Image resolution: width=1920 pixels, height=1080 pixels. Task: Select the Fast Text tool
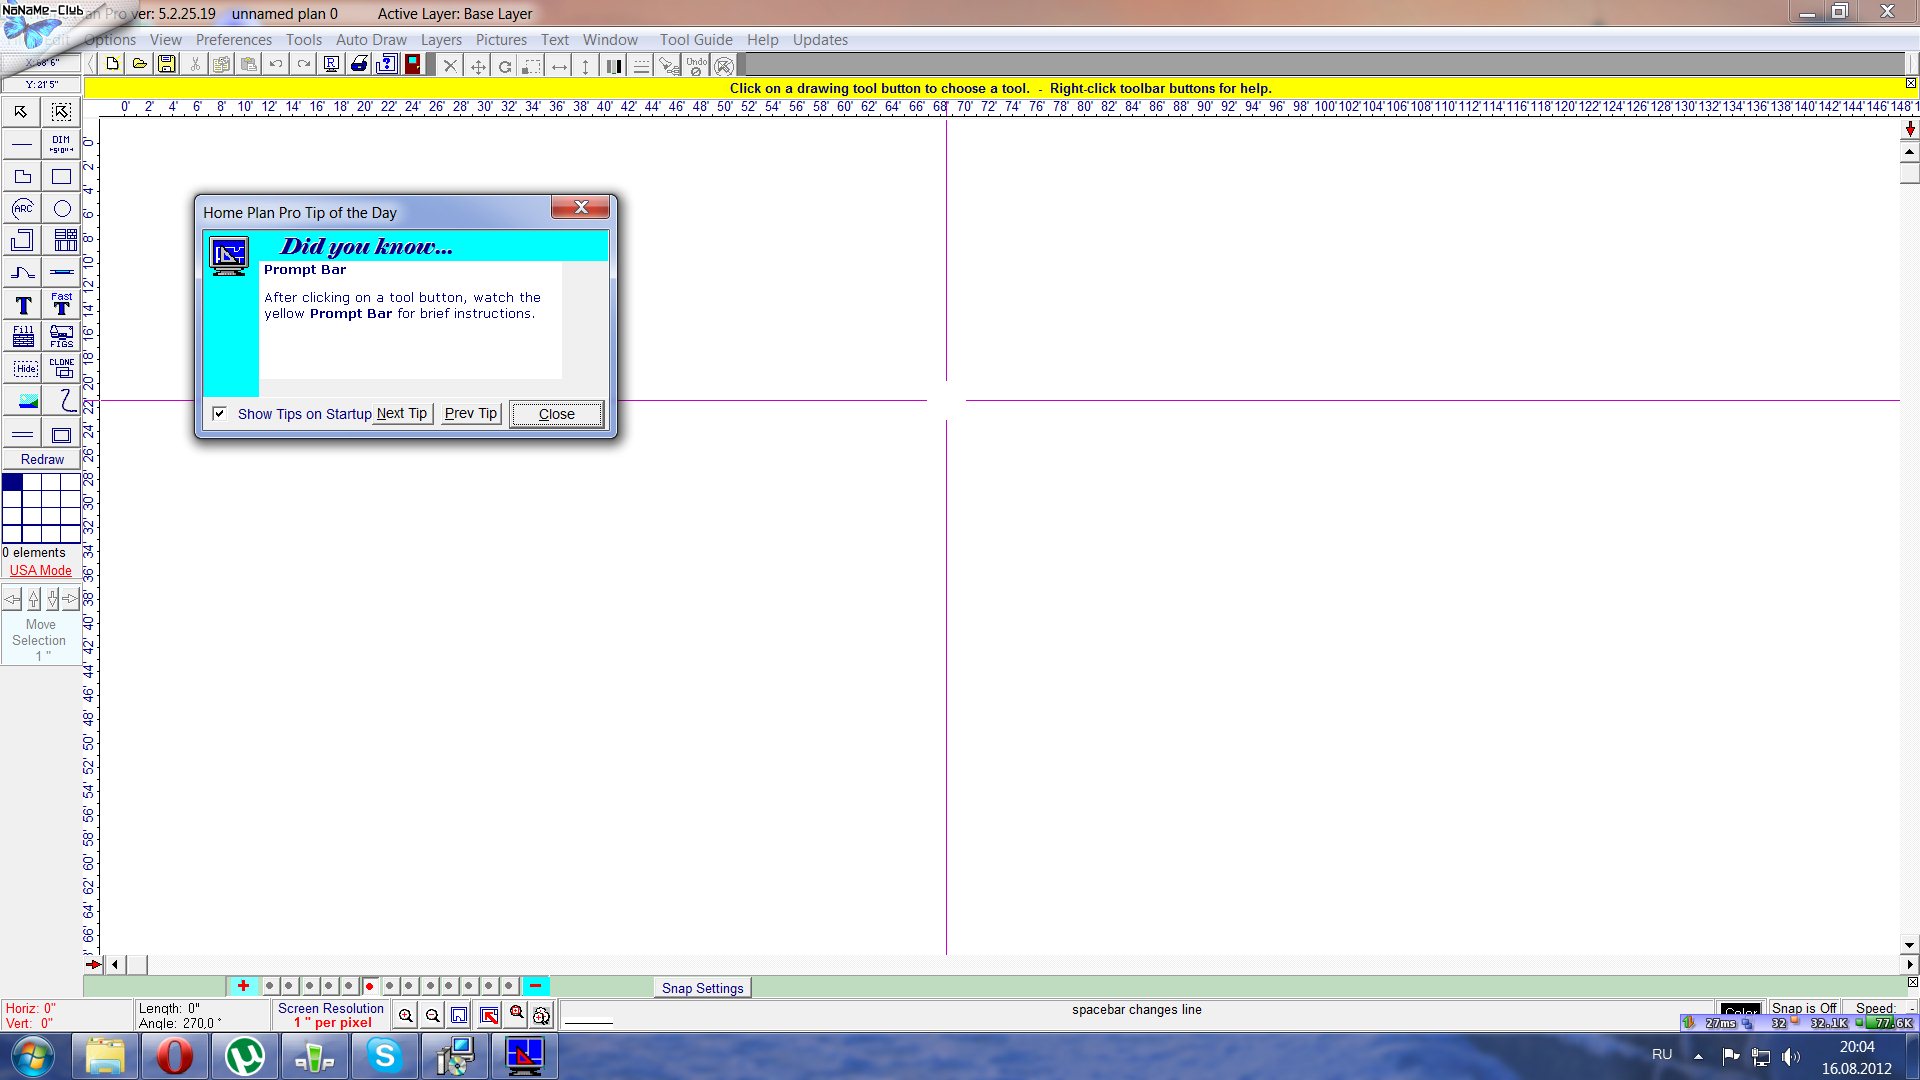(62, 304)
